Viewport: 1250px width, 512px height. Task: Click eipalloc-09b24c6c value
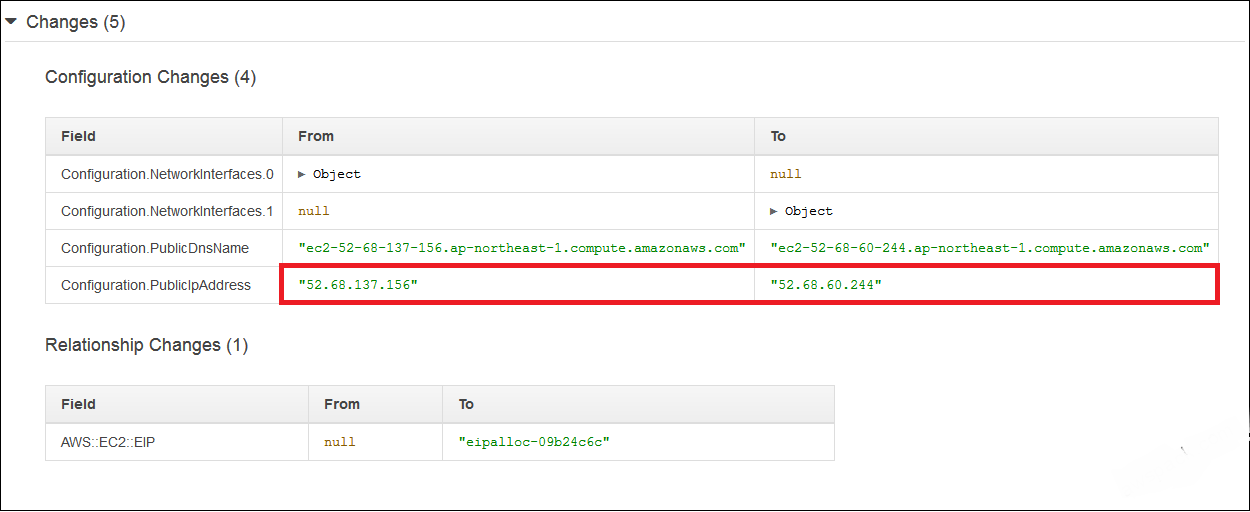pyautogui.click(x=534, y=442)
